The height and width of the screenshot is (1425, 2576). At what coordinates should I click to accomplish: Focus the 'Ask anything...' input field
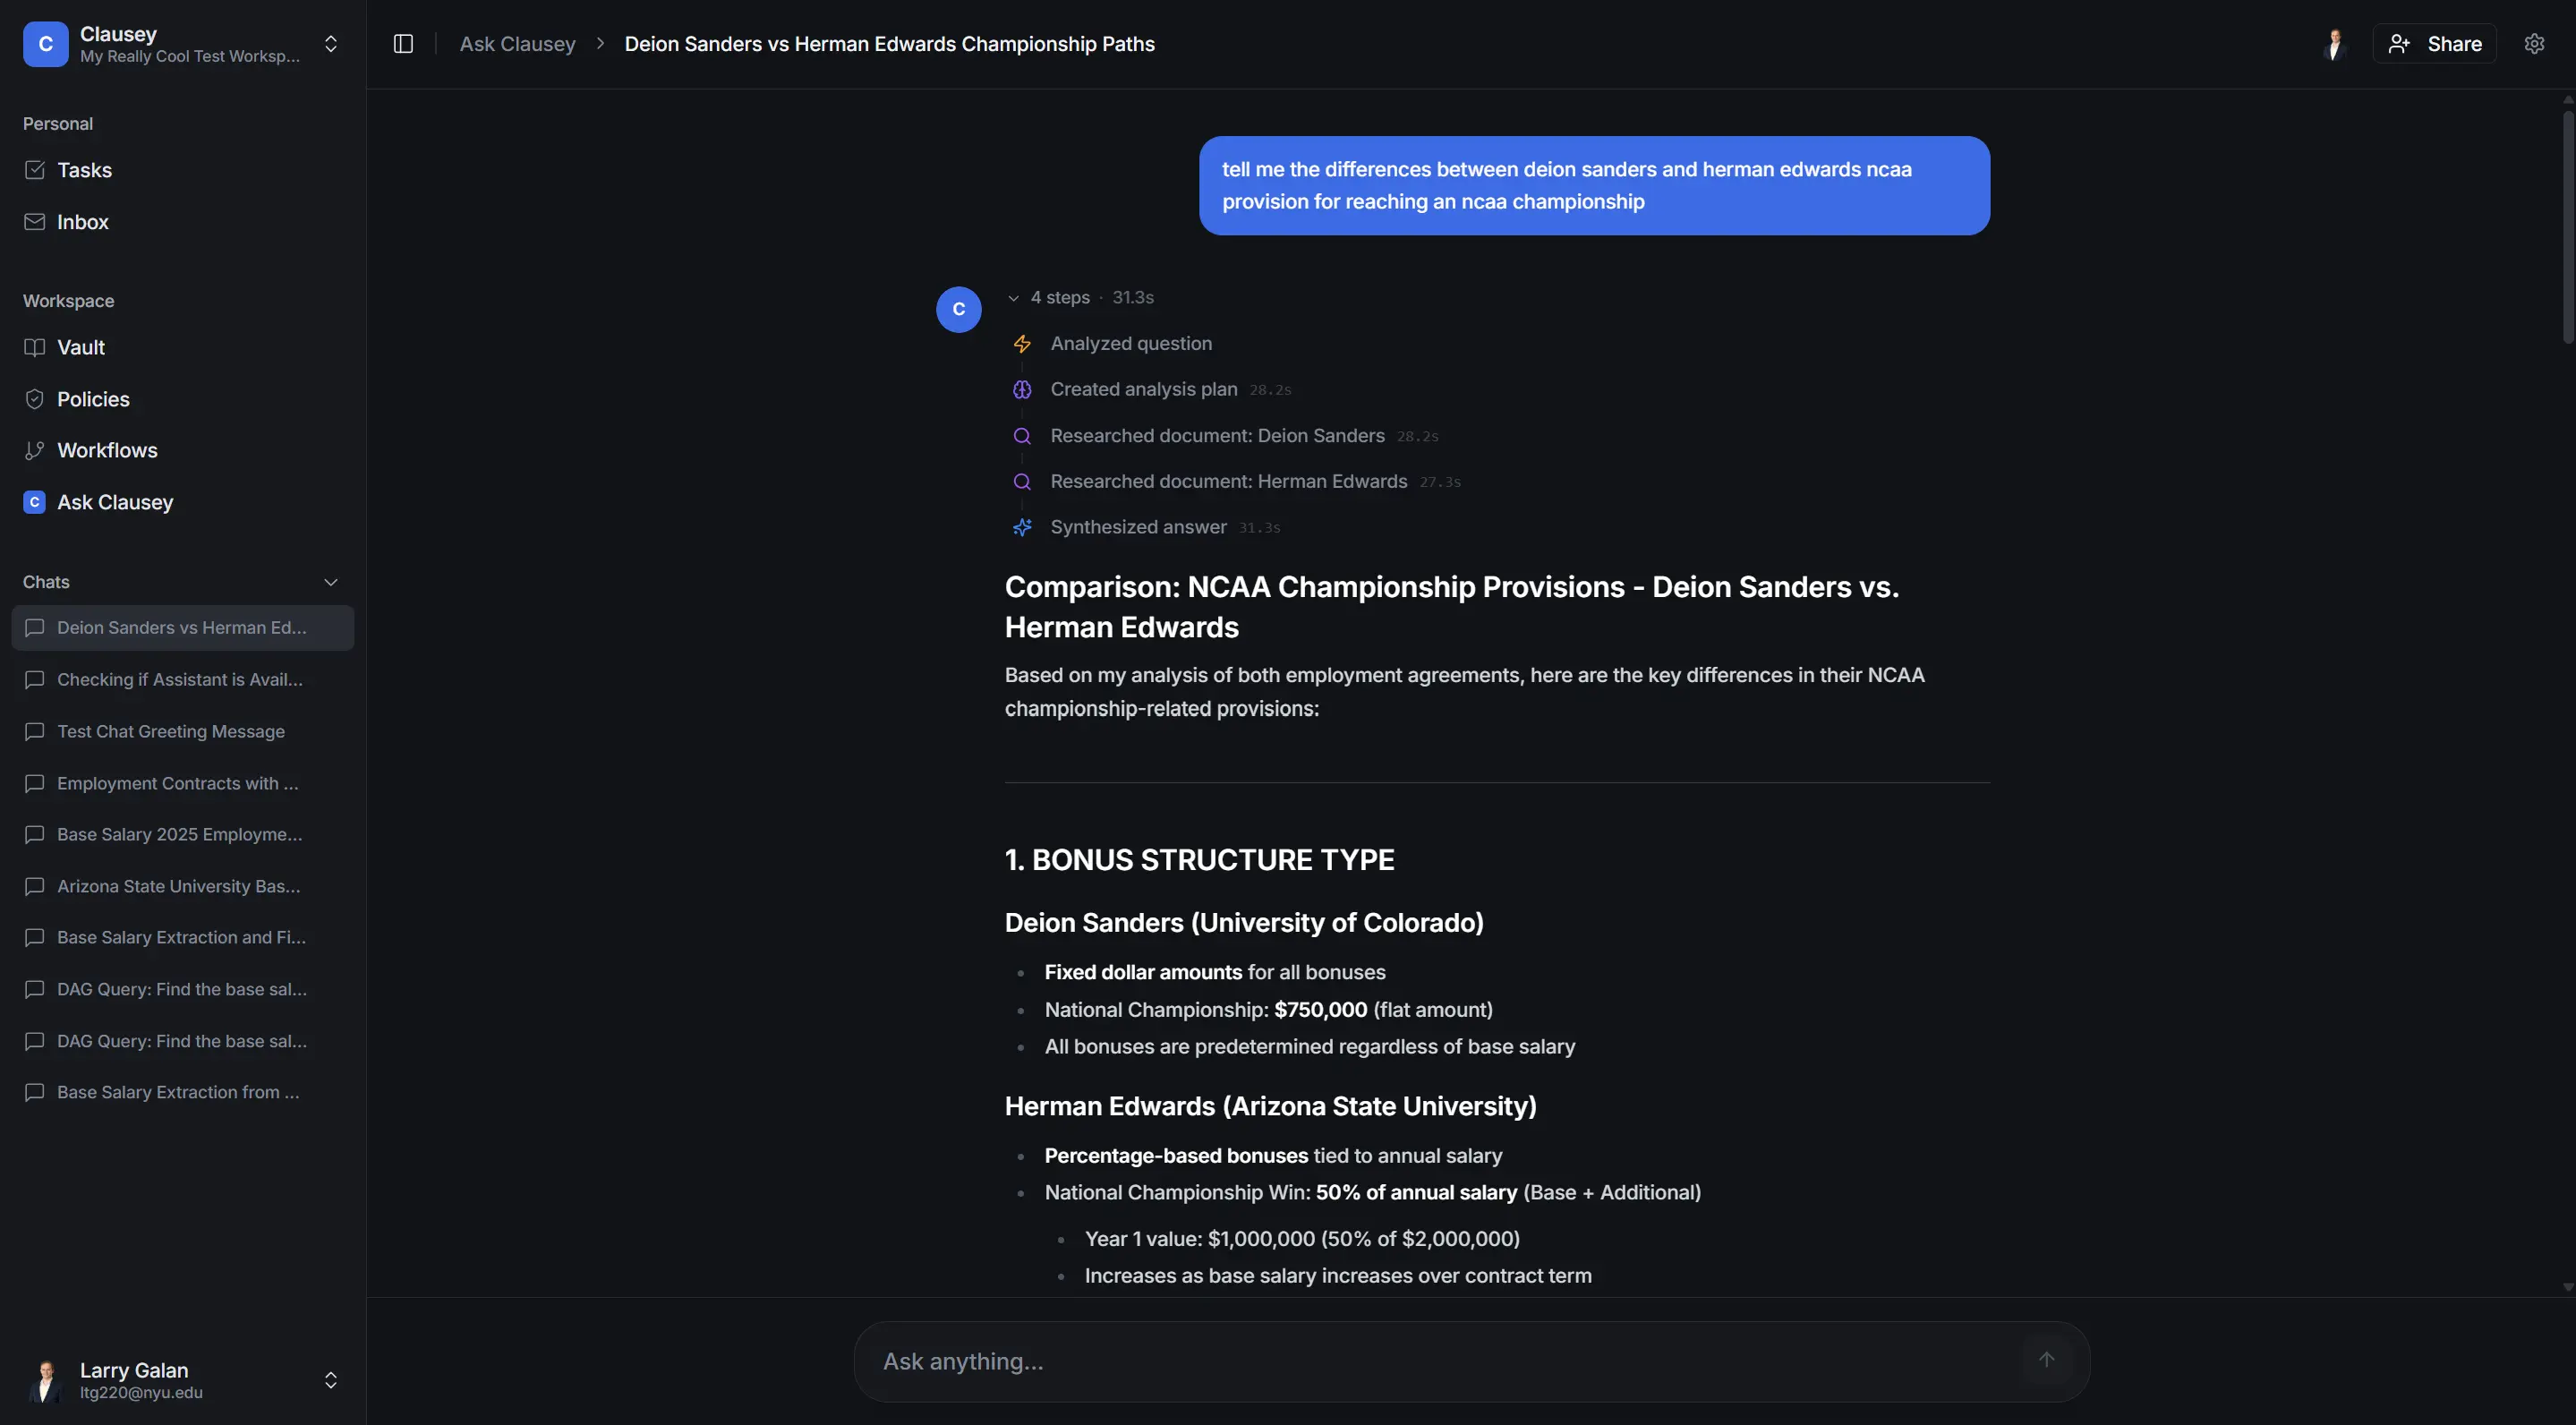click(x=1440, y=1361)
